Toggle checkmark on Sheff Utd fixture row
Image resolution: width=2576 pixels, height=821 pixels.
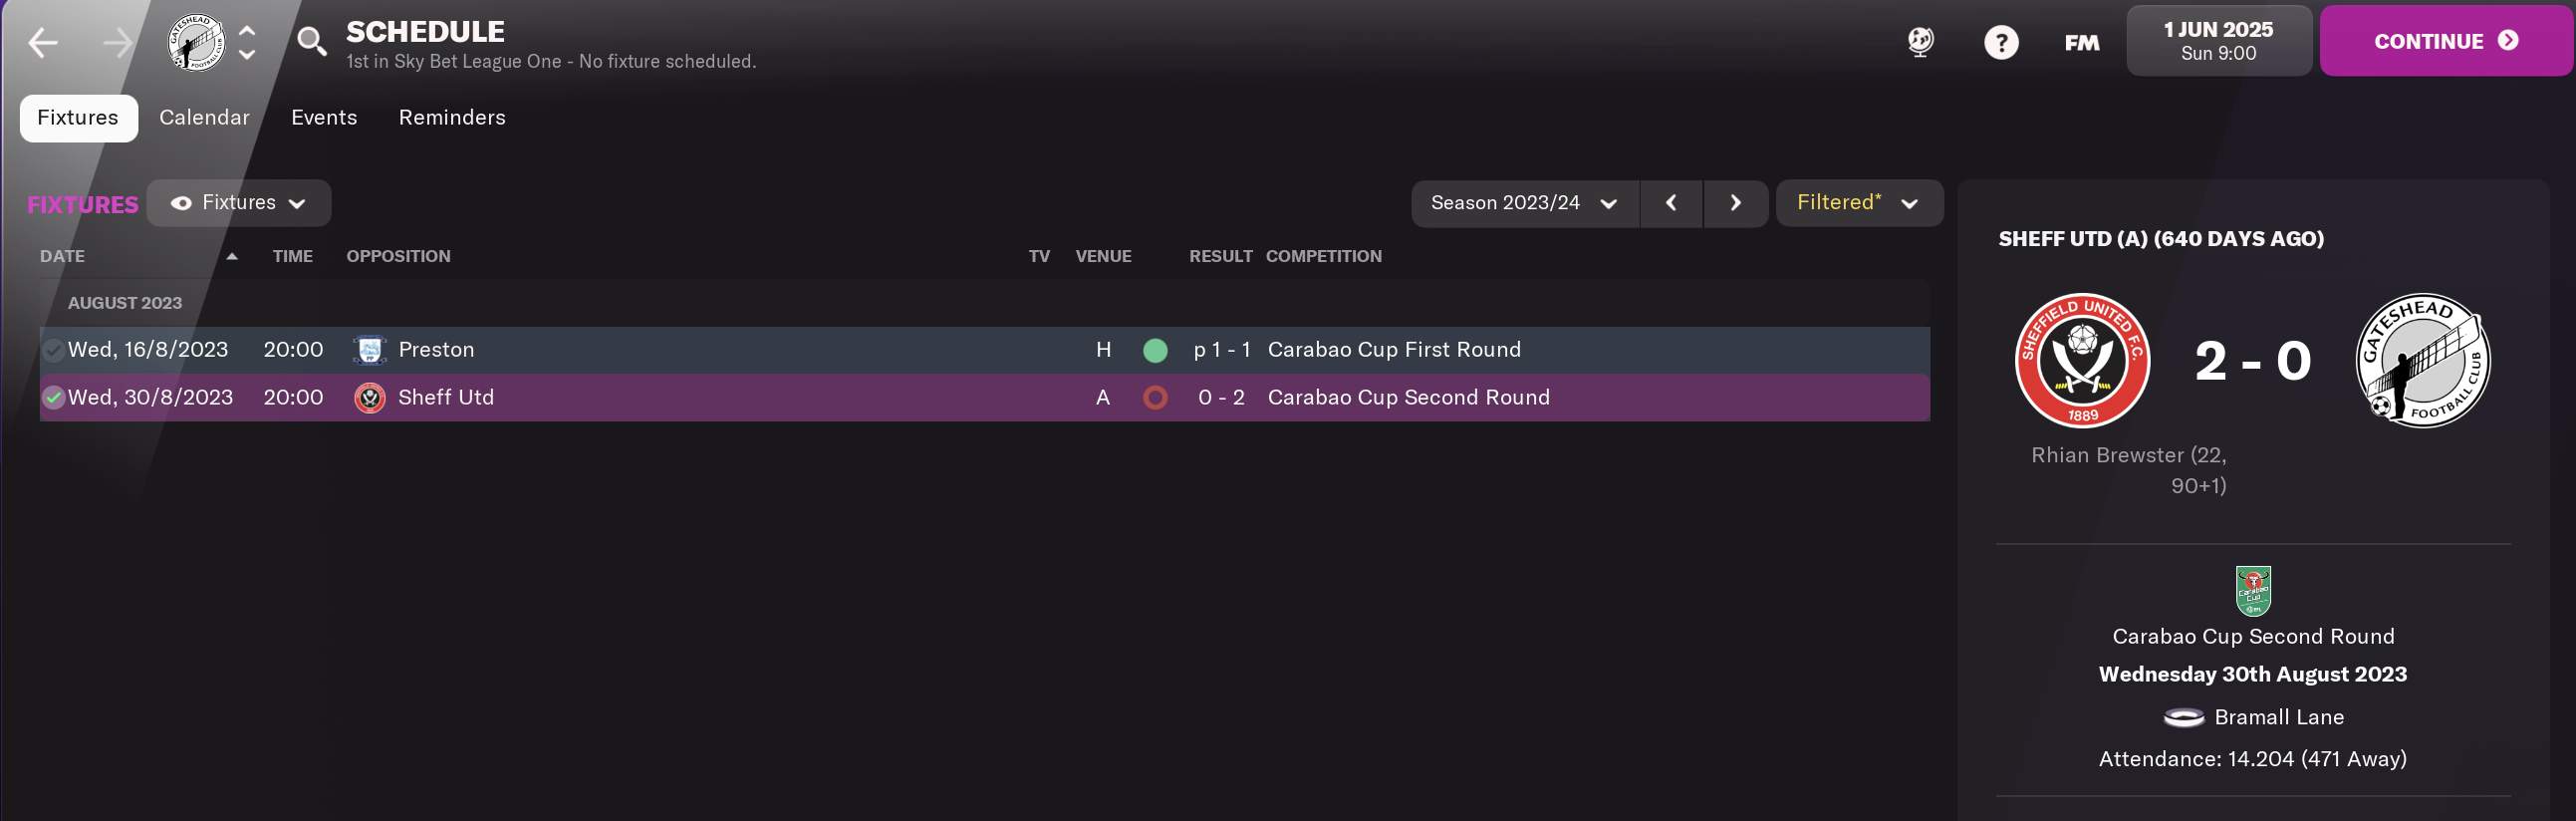coord(53,398)
